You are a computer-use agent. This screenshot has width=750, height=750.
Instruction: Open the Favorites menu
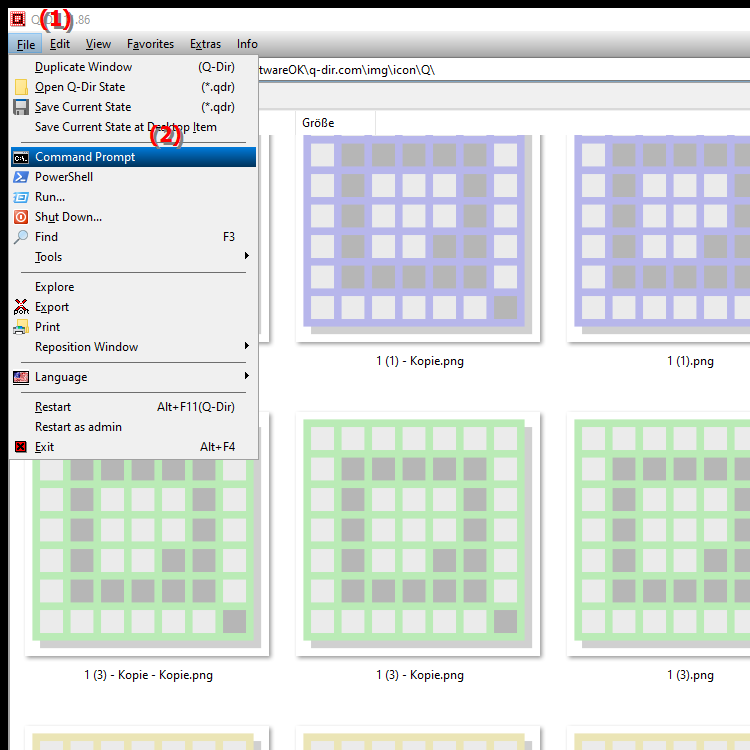pyautogui.click(x=150, y=44)
